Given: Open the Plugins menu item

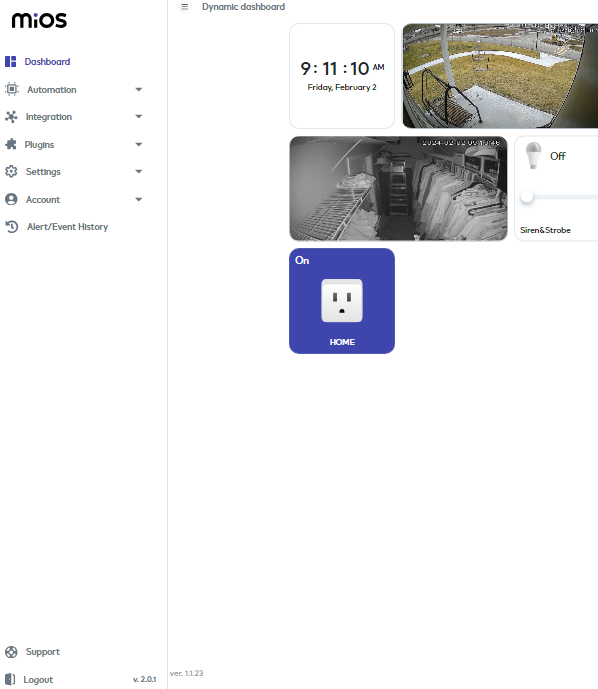Looking at the screenshot, I should [x=39, y=145].
